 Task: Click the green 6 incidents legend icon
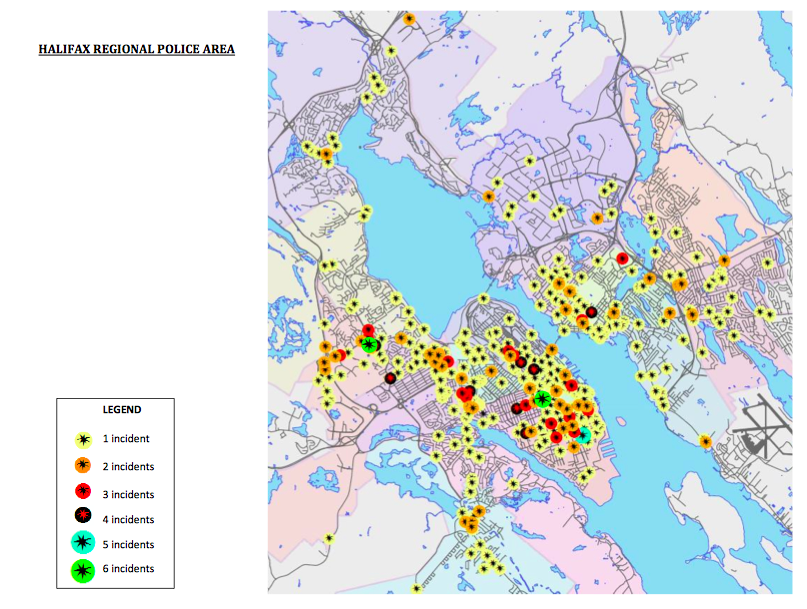[84, 570]
